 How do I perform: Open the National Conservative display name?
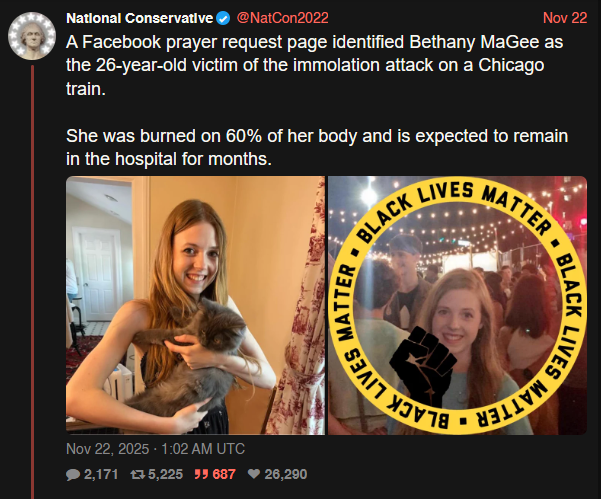tap(153, 18)
